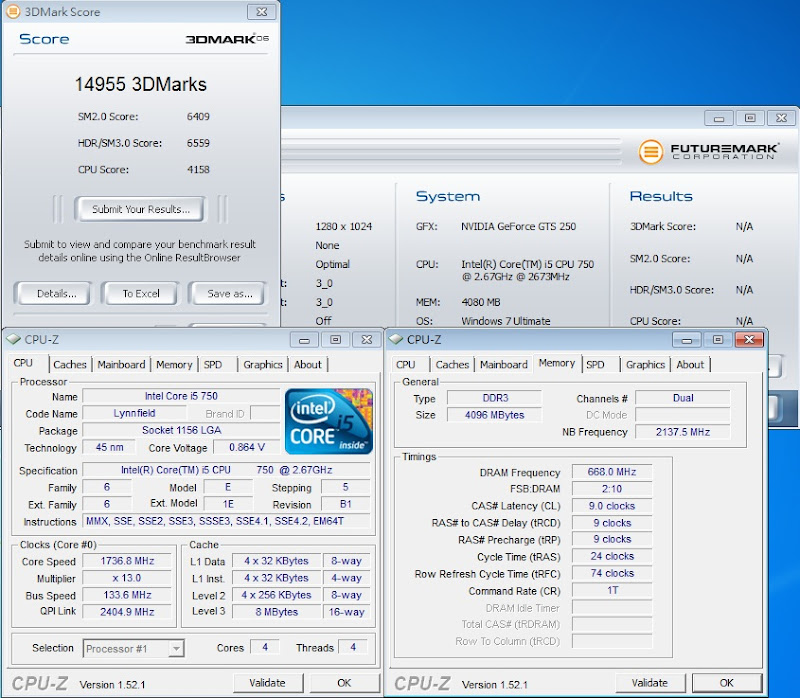The image size is (800, 698).
Task: Open Mainboard tab in right CPU-Z window
Action: (x=504, y=364)
